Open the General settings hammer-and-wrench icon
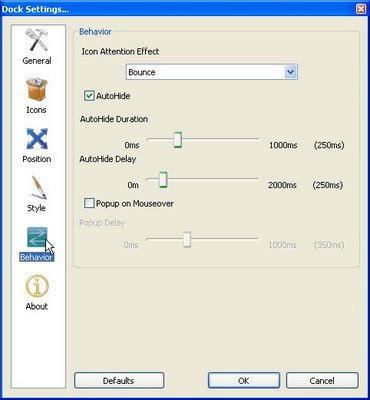The height and width of the screenshot is (400, 370). [37, 41]
